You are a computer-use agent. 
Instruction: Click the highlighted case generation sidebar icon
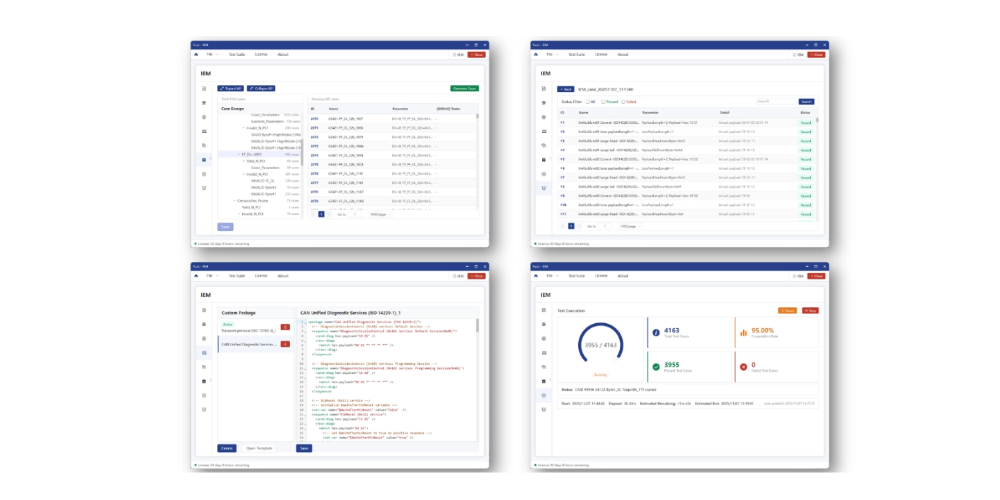tap(205, 159)
